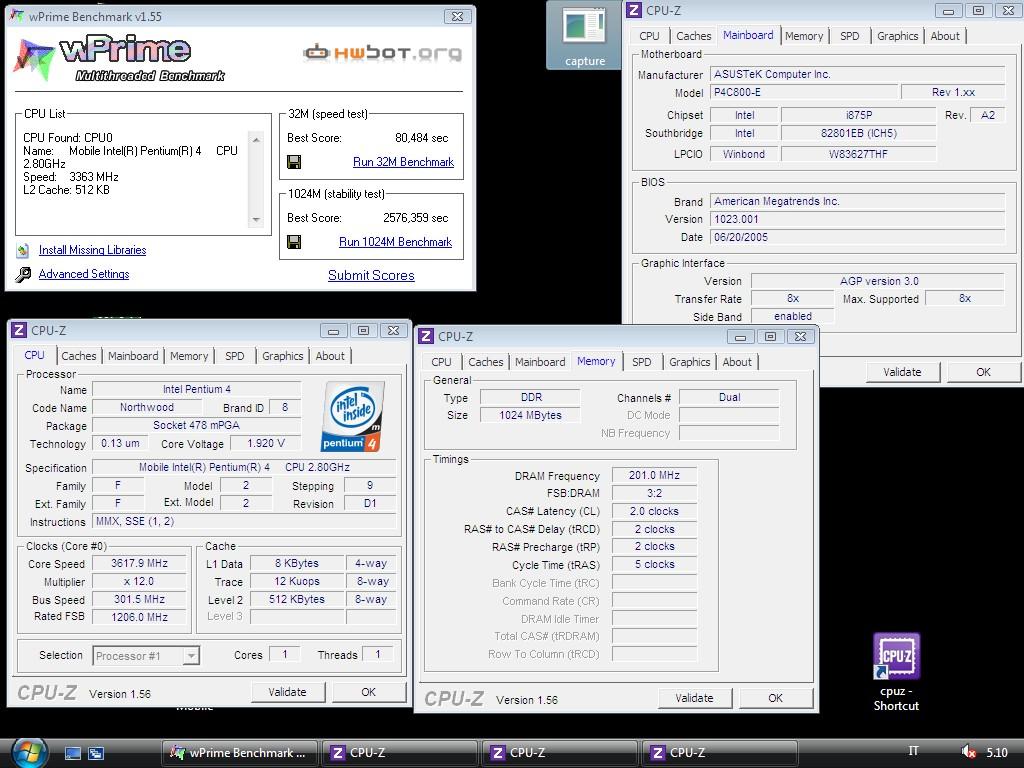1024x768 pixels.
Task: Click the Rated FSB 1206.0 MHz value
Action: [139, 617]
